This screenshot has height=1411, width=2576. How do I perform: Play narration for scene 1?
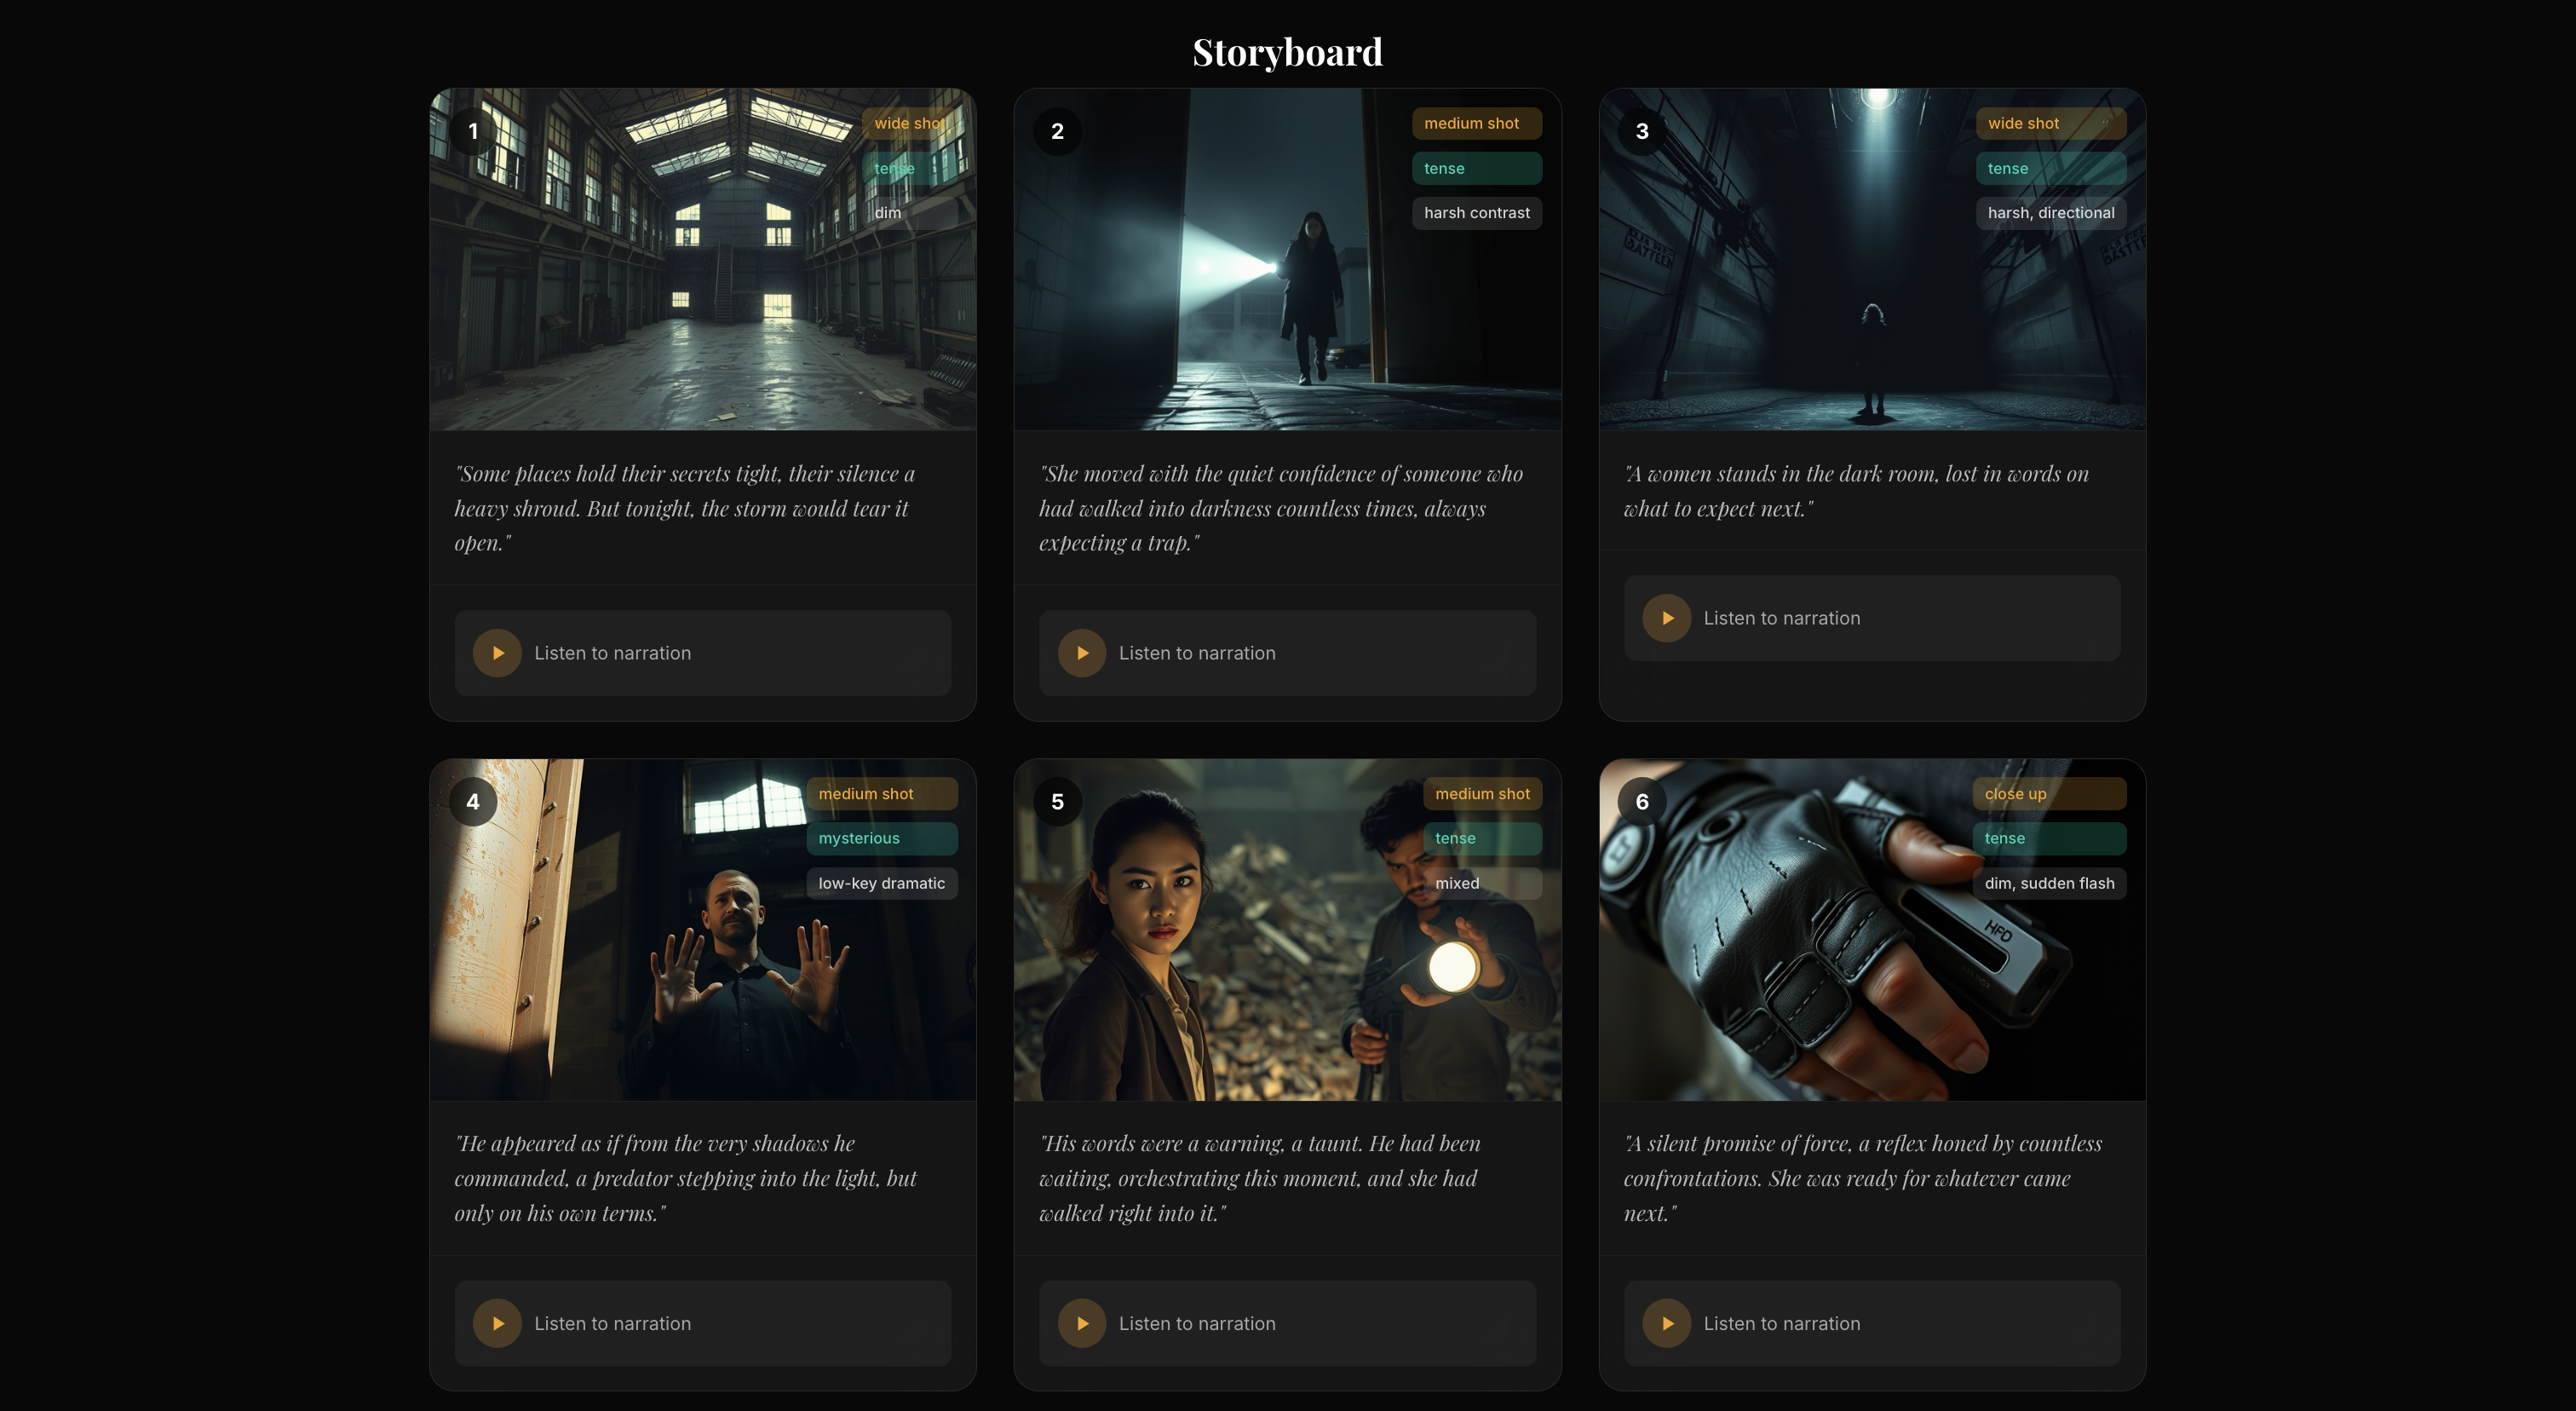click(497, 653)
